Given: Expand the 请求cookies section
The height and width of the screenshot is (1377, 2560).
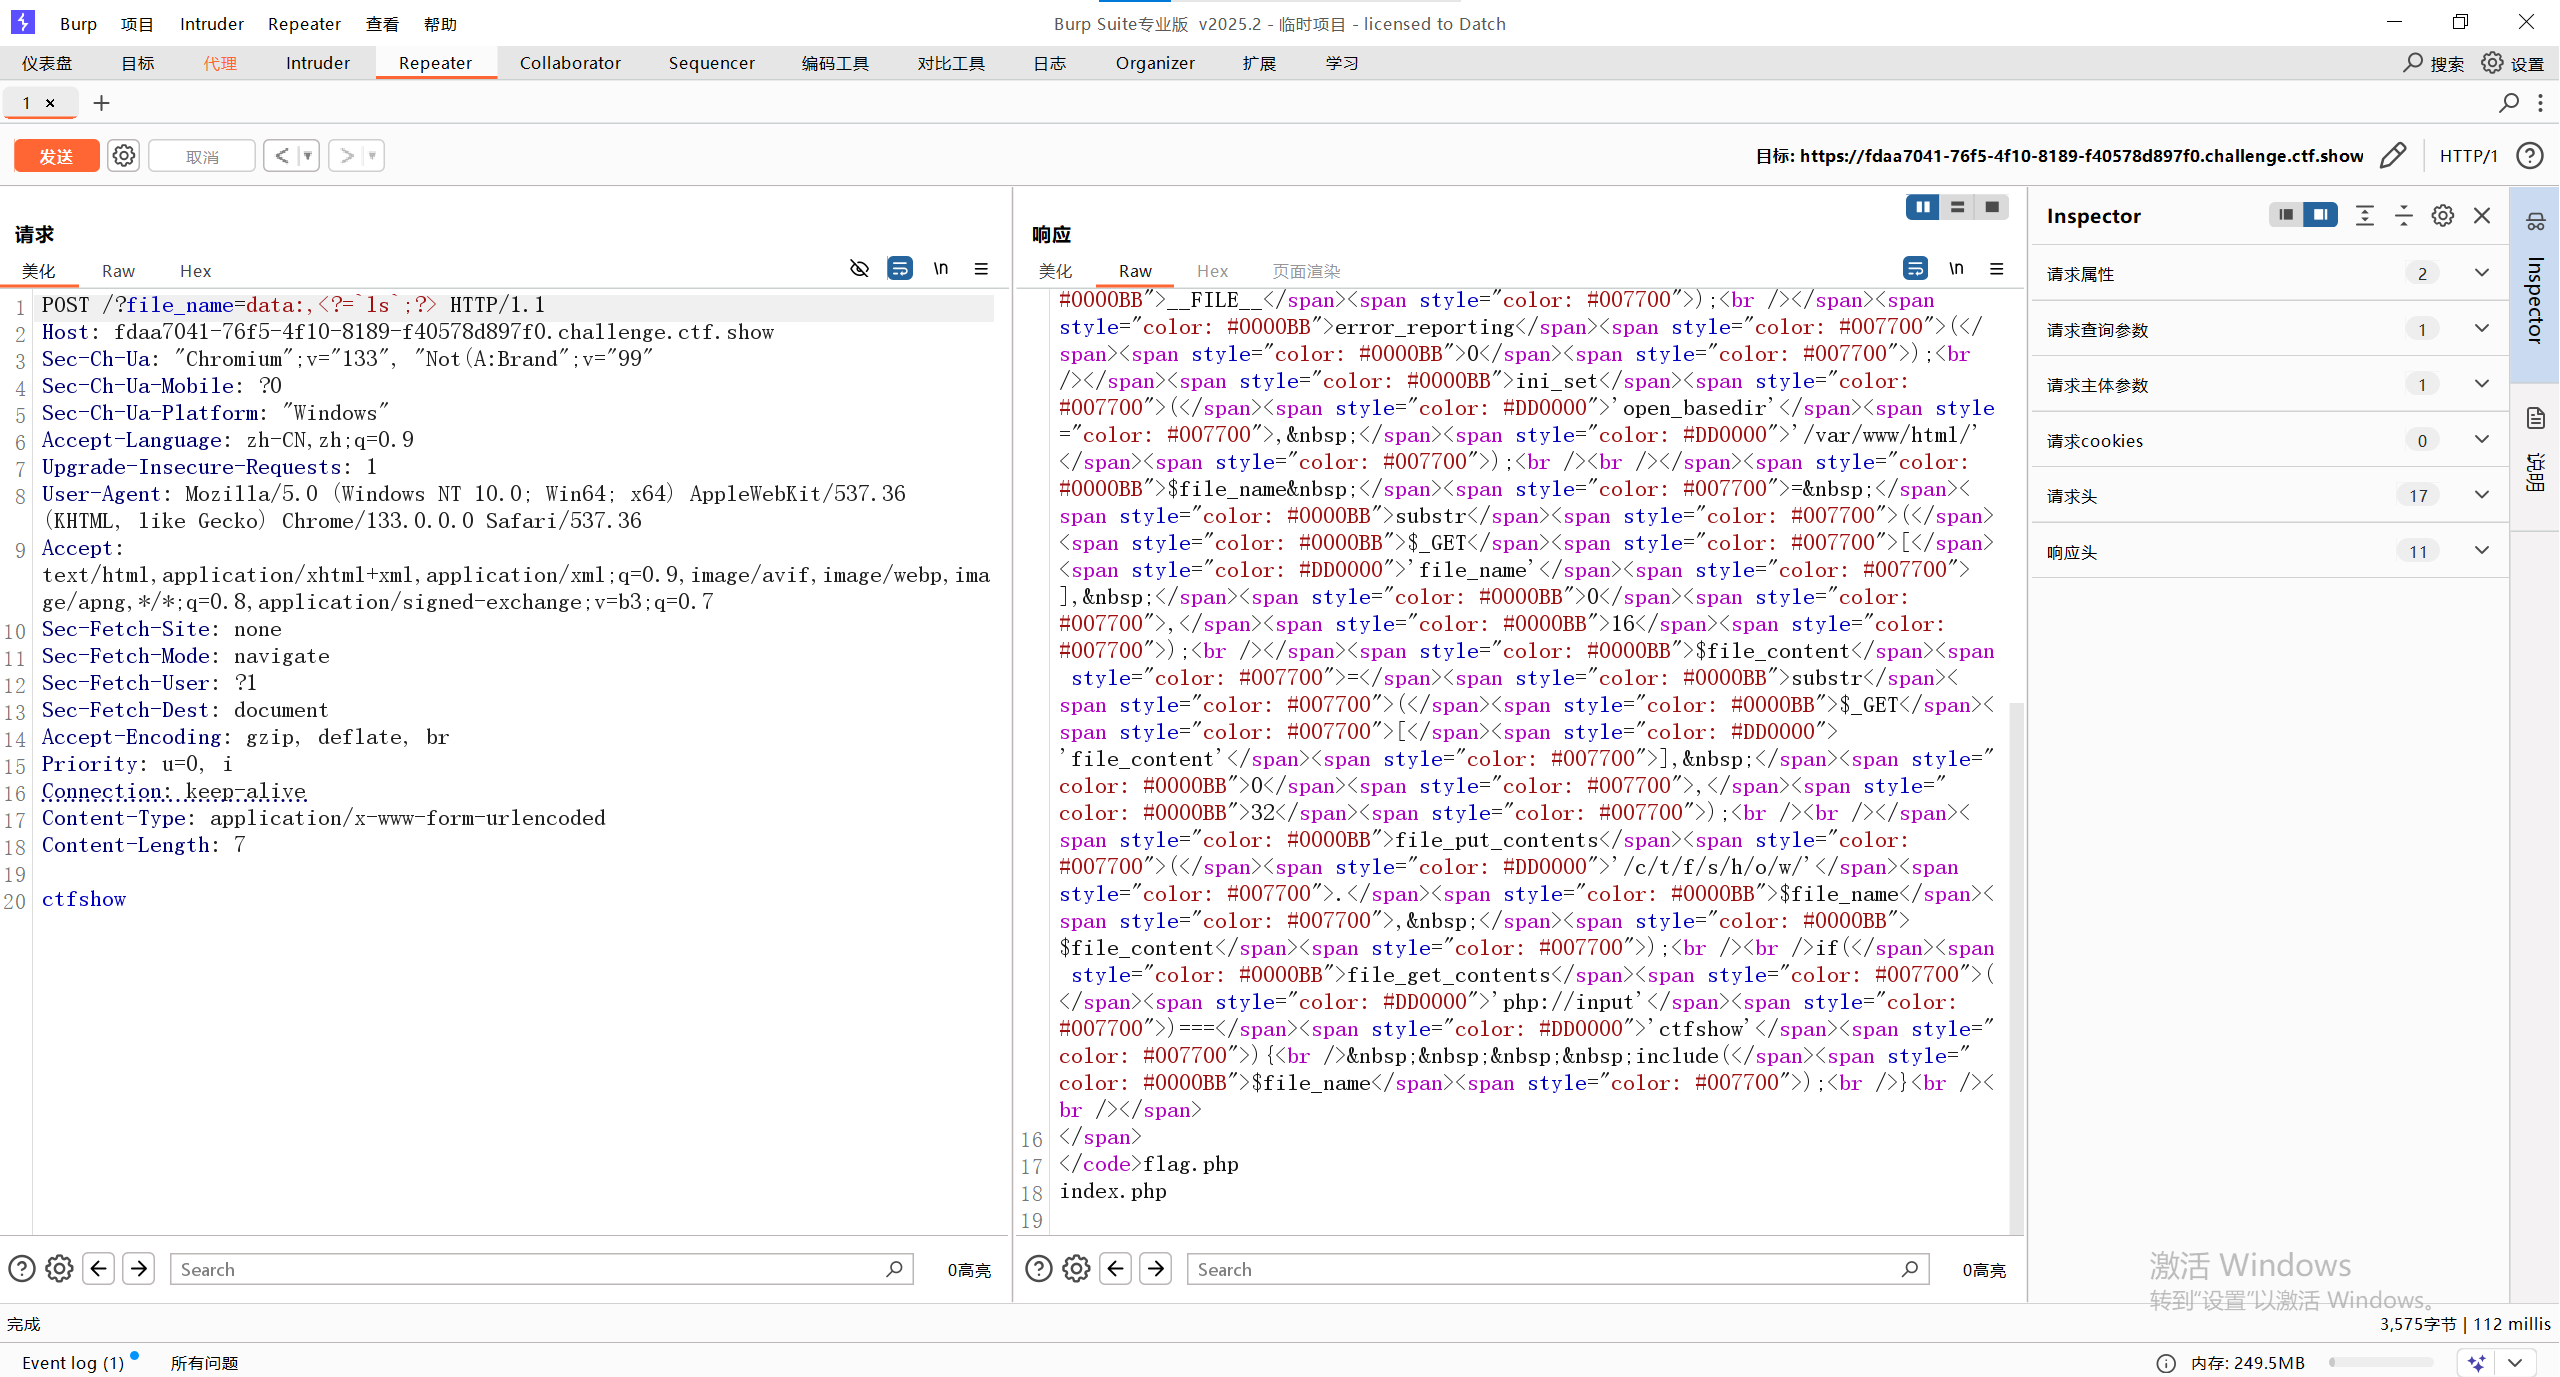Looking at the screenshot, I should 2481,440.
